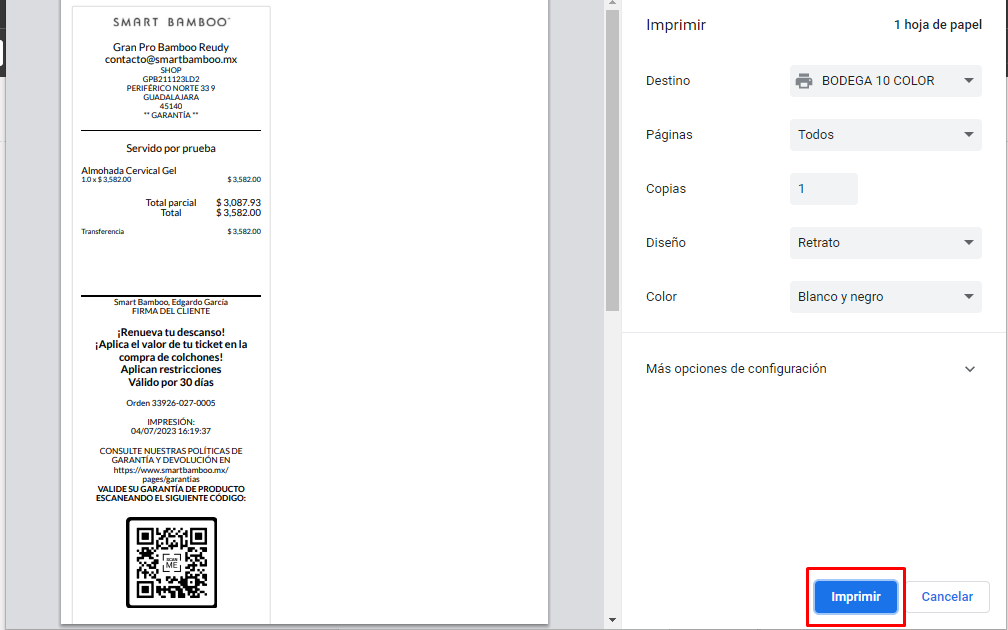Click the 'Válido por 30 días' text
Viewport: 1008px width, 630px height.
coord(171,382)
